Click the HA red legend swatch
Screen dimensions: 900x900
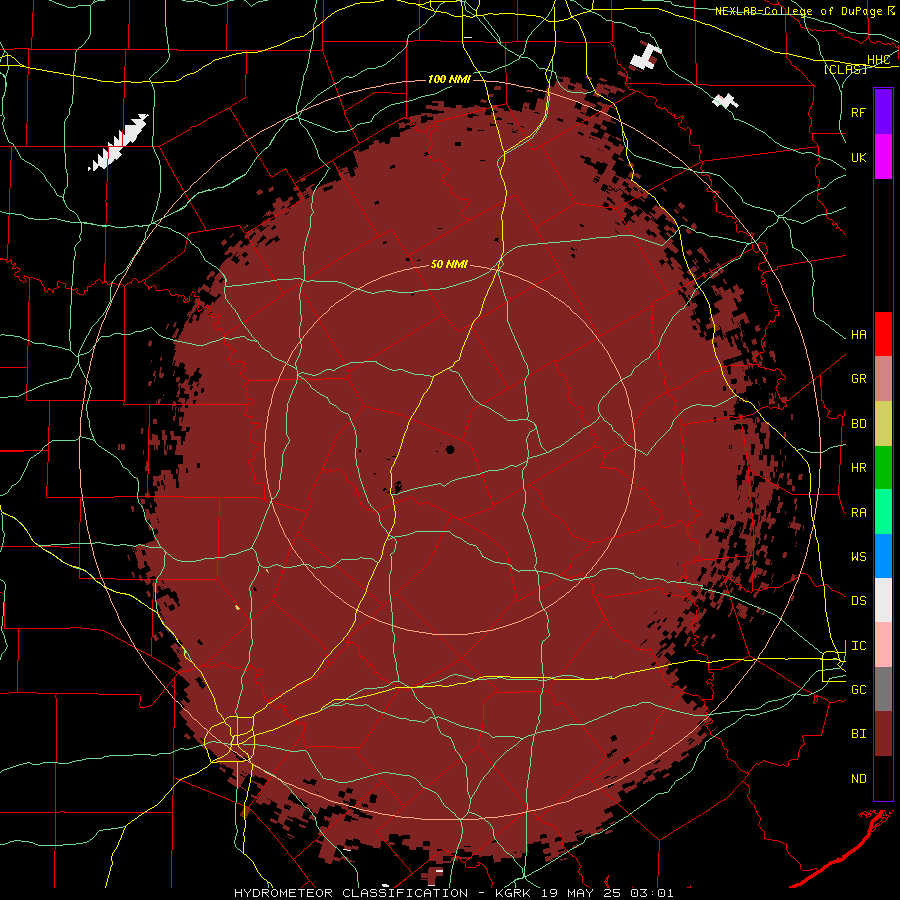pyautogui.click(x=883, y=334)
